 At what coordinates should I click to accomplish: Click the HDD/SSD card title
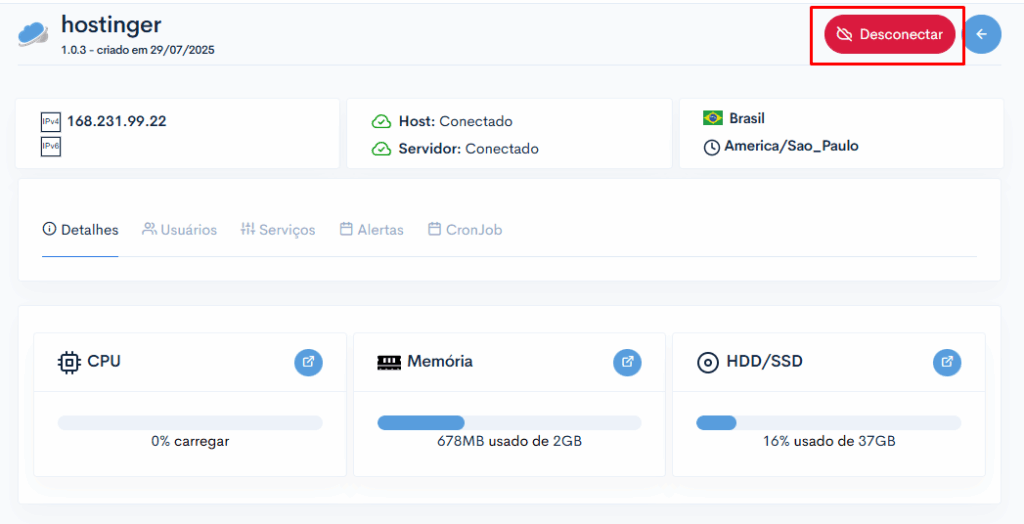pos(765,361)
